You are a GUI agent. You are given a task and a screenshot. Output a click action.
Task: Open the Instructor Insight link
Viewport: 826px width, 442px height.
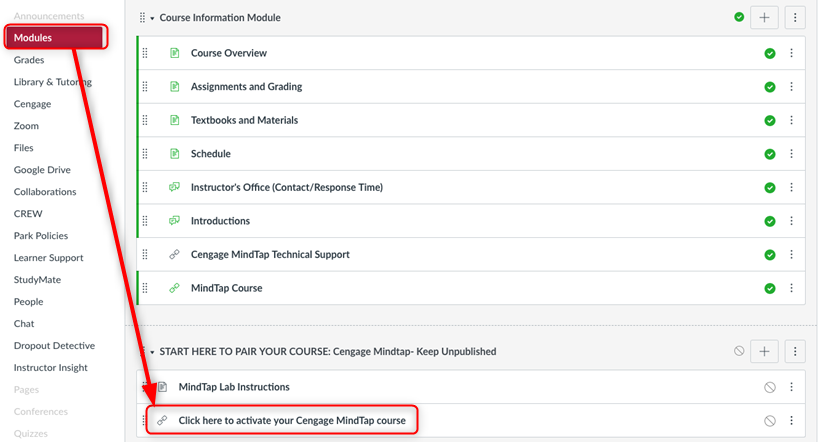click(x=51, y=368)
